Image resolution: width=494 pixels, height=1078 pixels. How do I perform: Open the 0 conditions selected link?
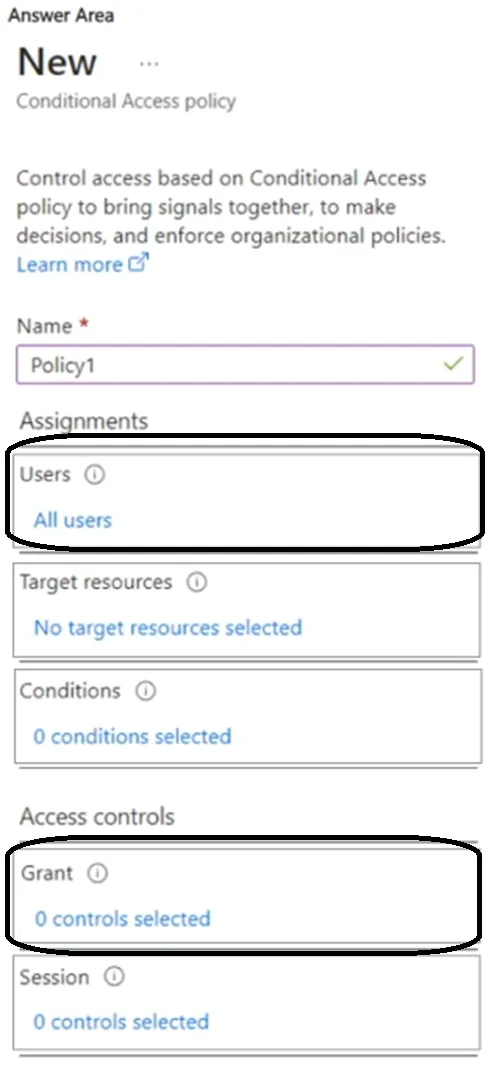132,736
